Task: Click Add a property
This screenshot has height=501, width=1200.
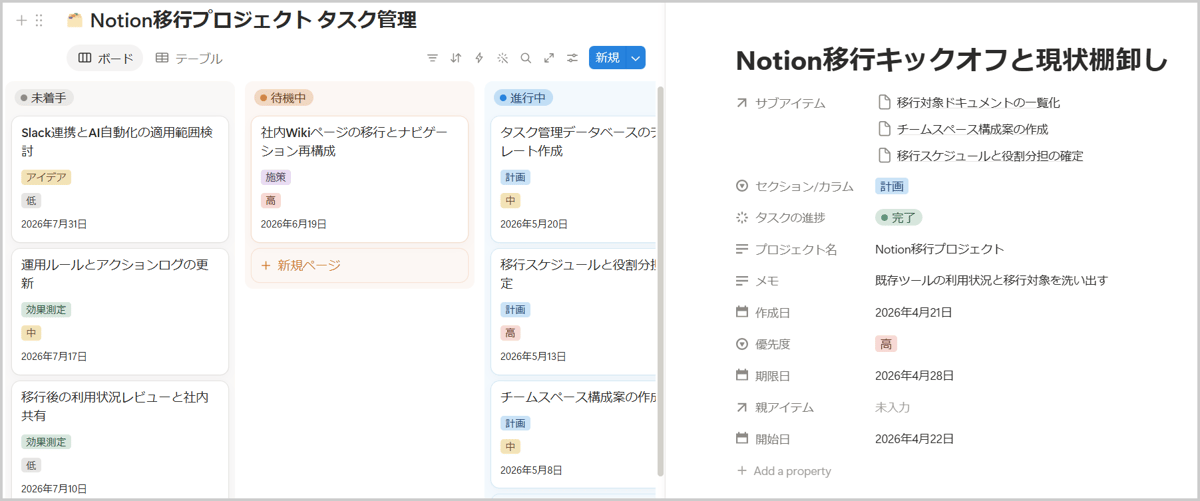Action: tap(784, 470)
